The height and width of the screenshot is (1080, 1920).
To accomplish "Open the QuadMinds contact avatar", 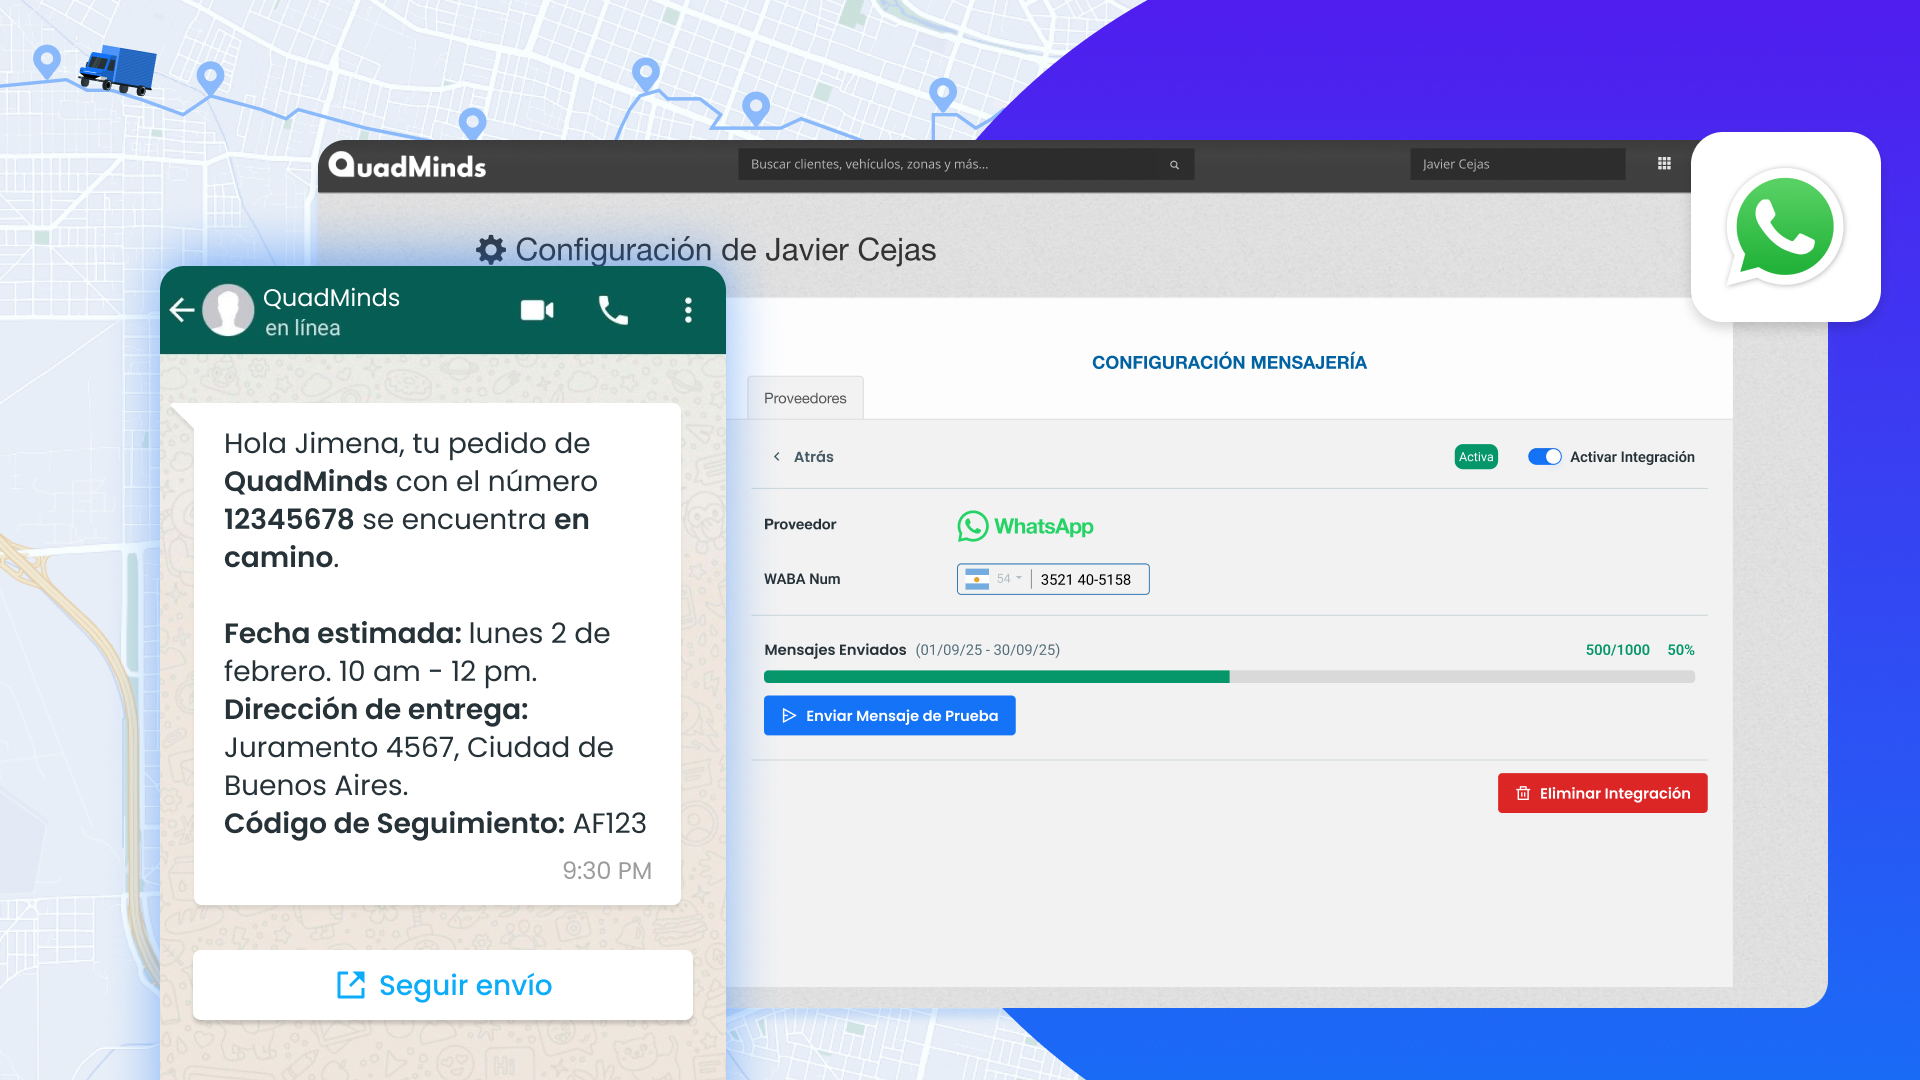I will [x=228, y=310].
